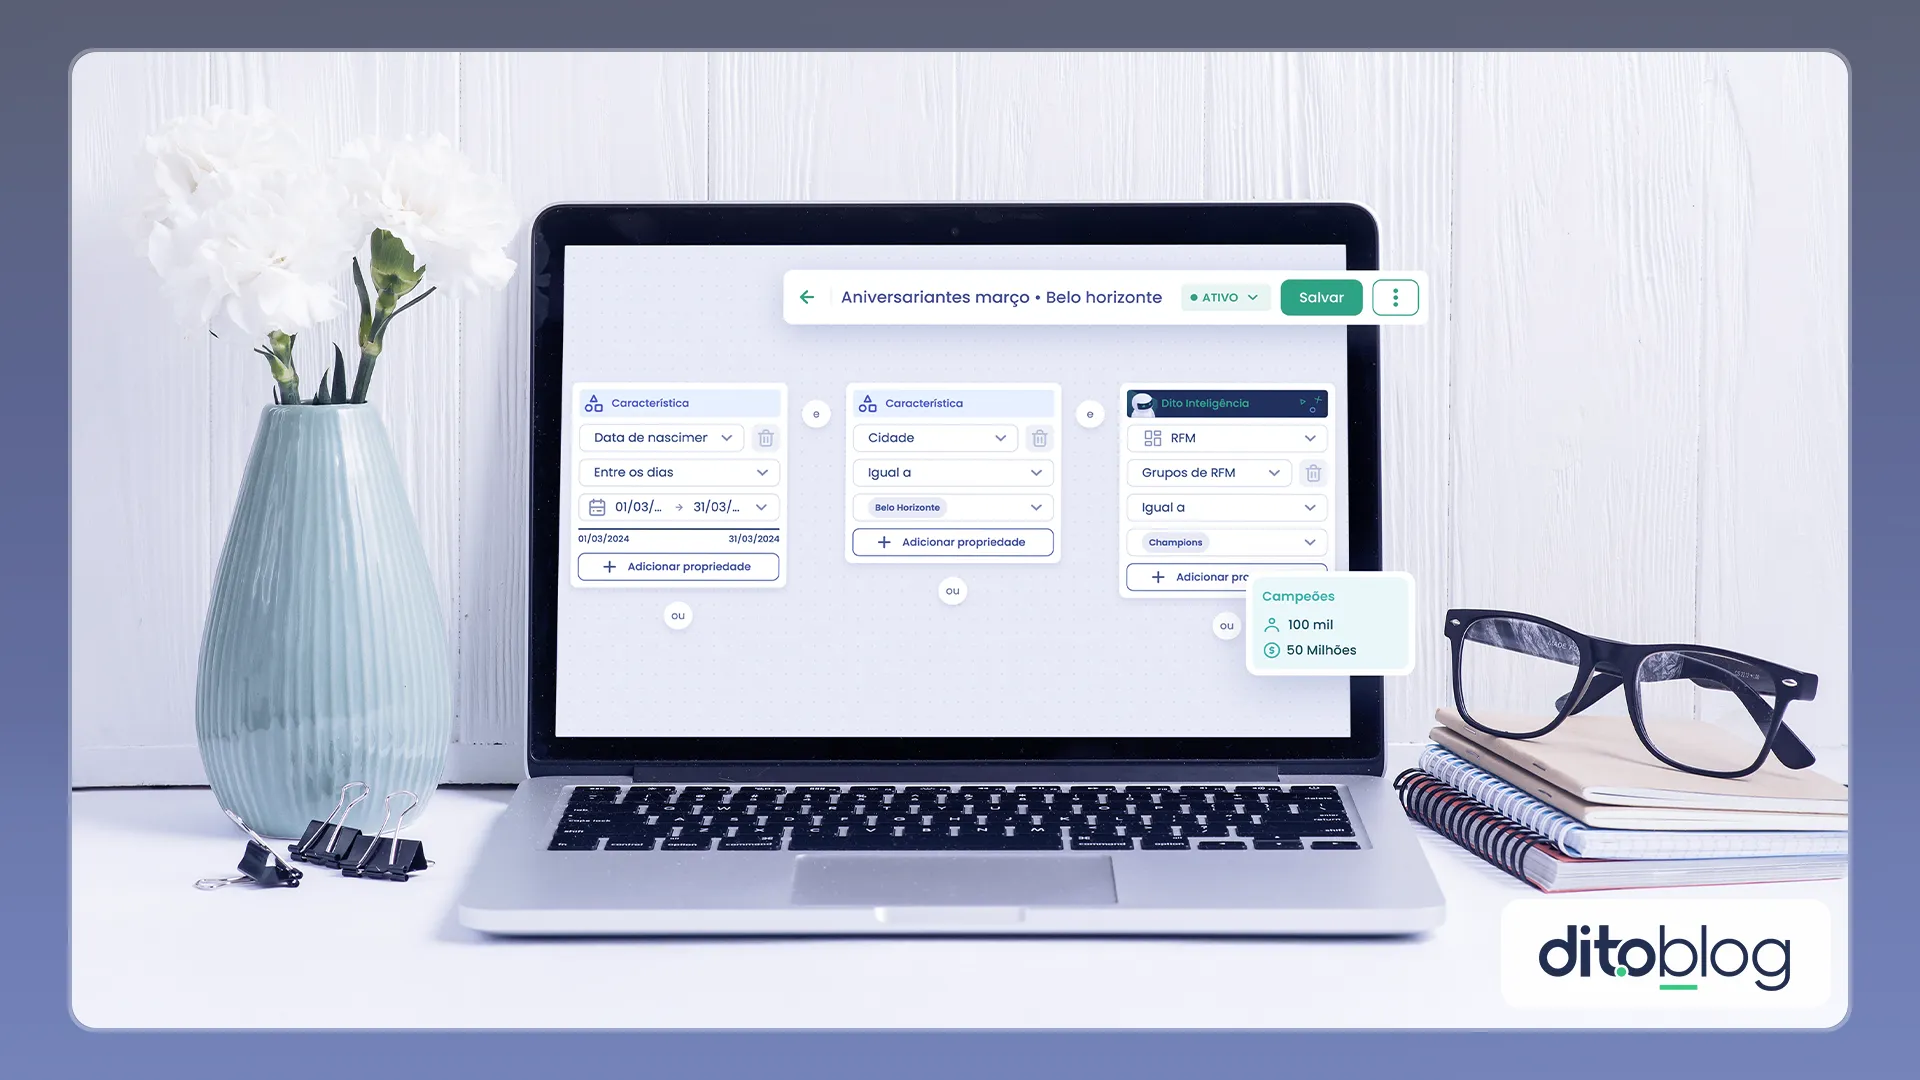Click the delete/trash icon on first card
This screenshot has width=1920, height=1080.
pos(765,436)
